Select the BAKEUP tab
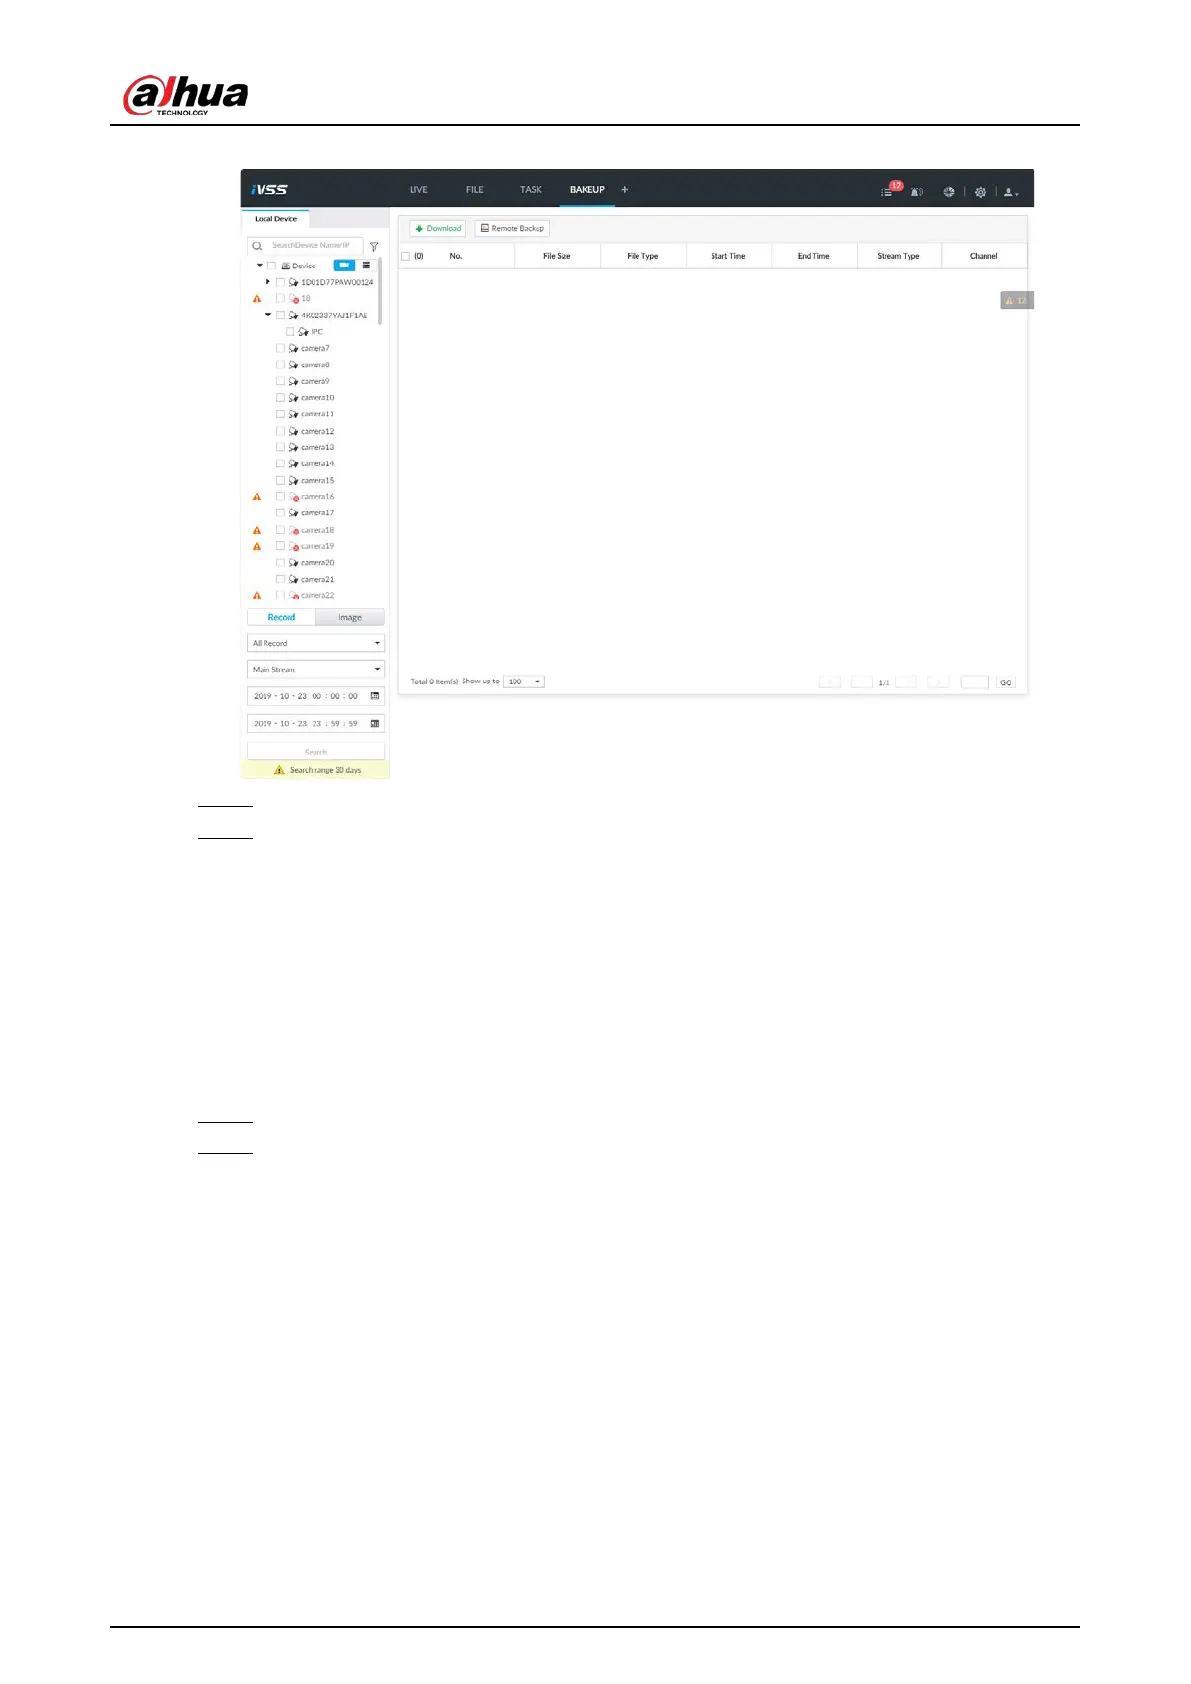This screenshot has width=1191, height=1684. pyautogui.click(x=587, y=190)
